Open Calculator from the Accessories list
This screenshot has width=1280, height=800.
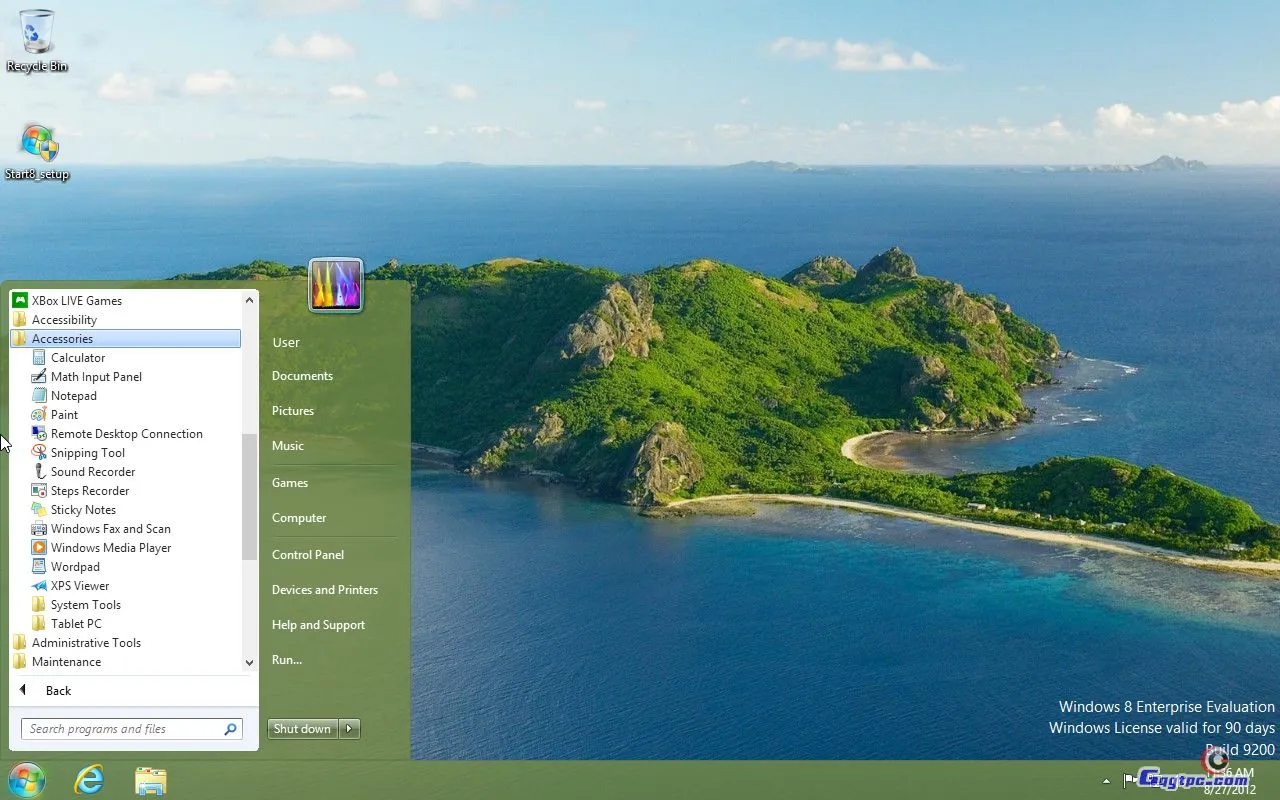pos(77,358)
